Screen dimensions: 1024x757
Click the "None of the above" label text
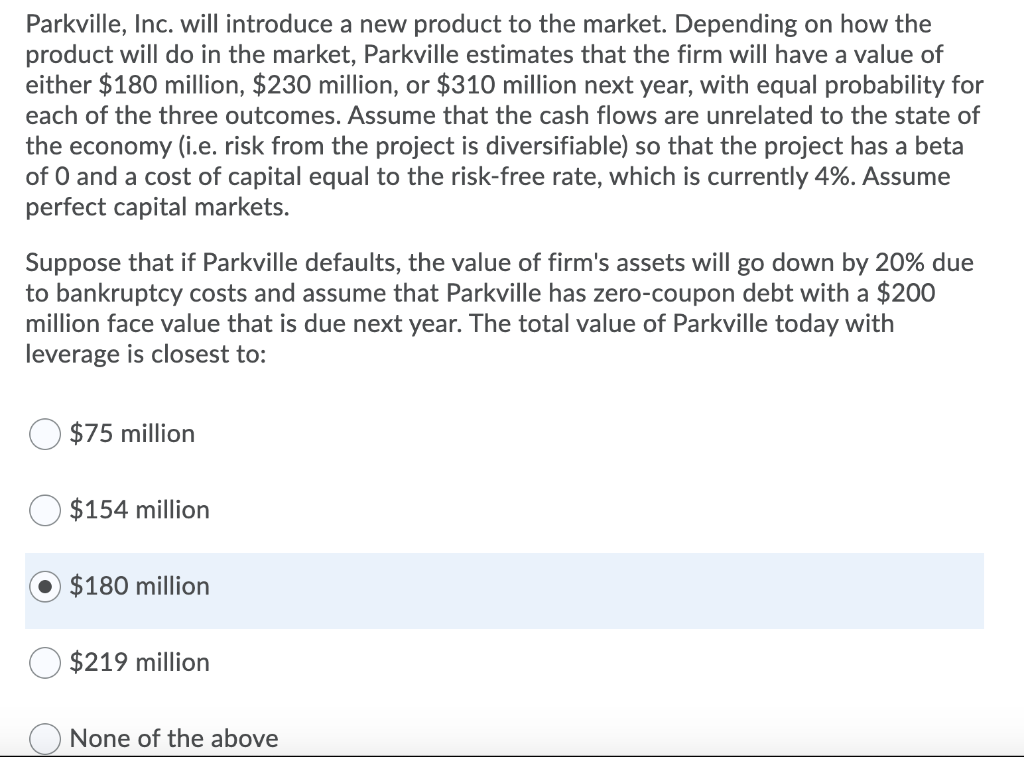pos(174,739)
